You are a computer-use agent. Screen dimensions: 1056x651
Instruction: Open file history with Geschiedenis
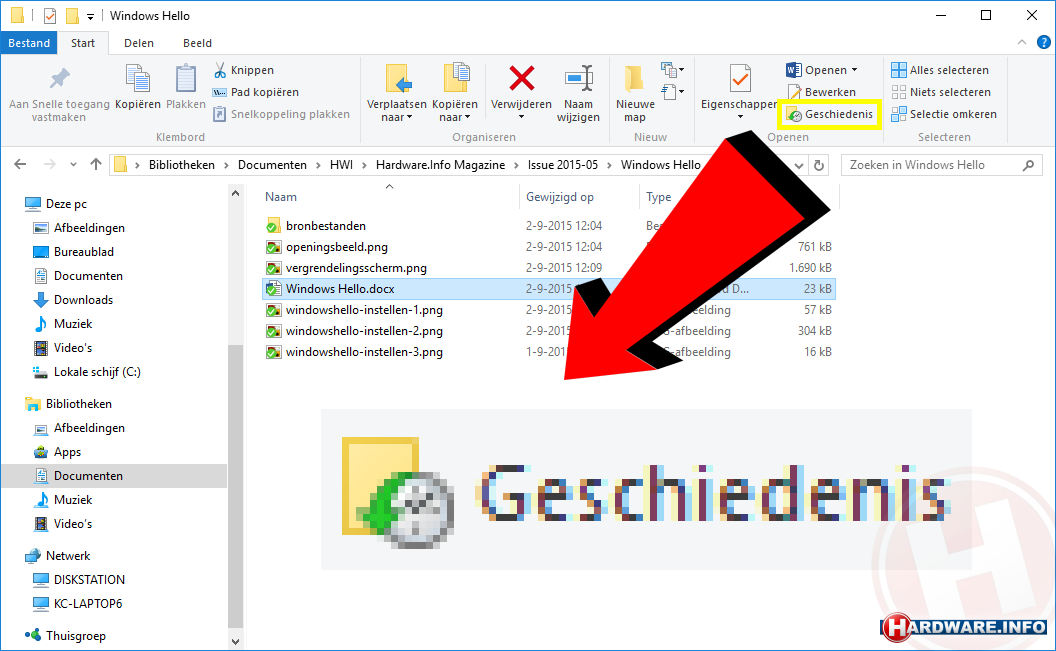pos(830,114)
